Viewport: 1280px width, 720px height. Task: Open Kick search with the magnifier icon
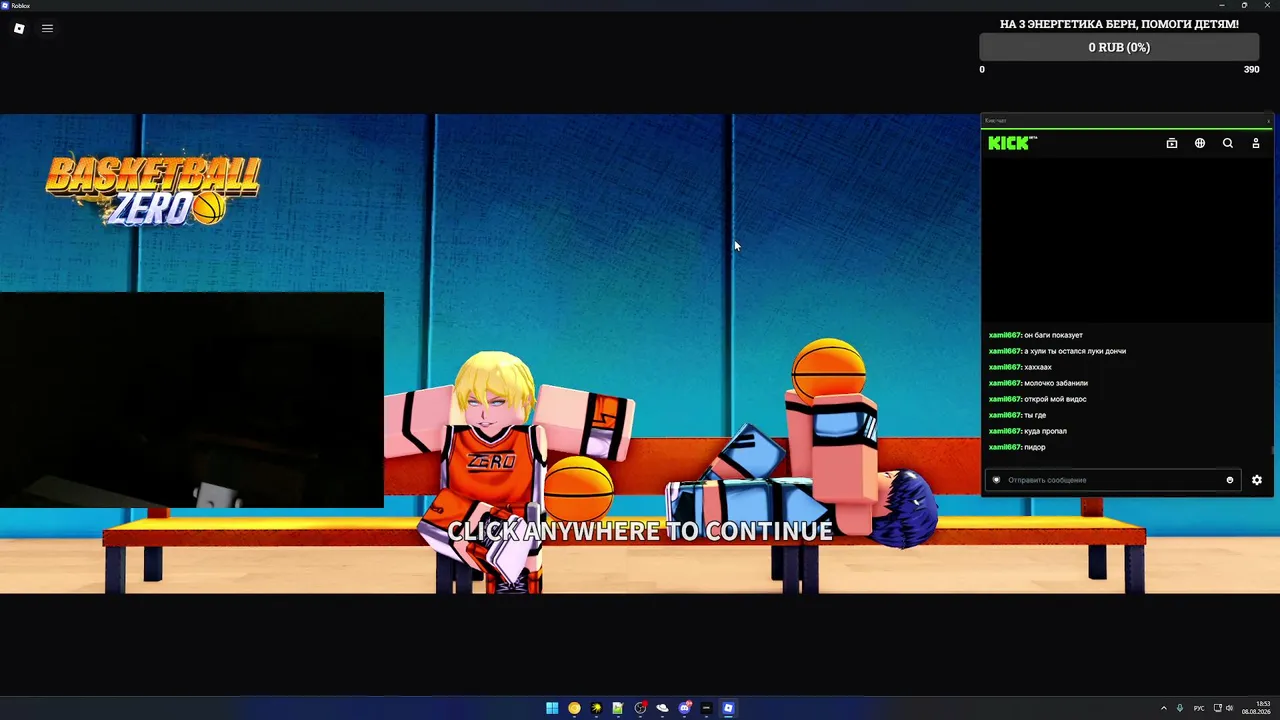coord(1228,143)
